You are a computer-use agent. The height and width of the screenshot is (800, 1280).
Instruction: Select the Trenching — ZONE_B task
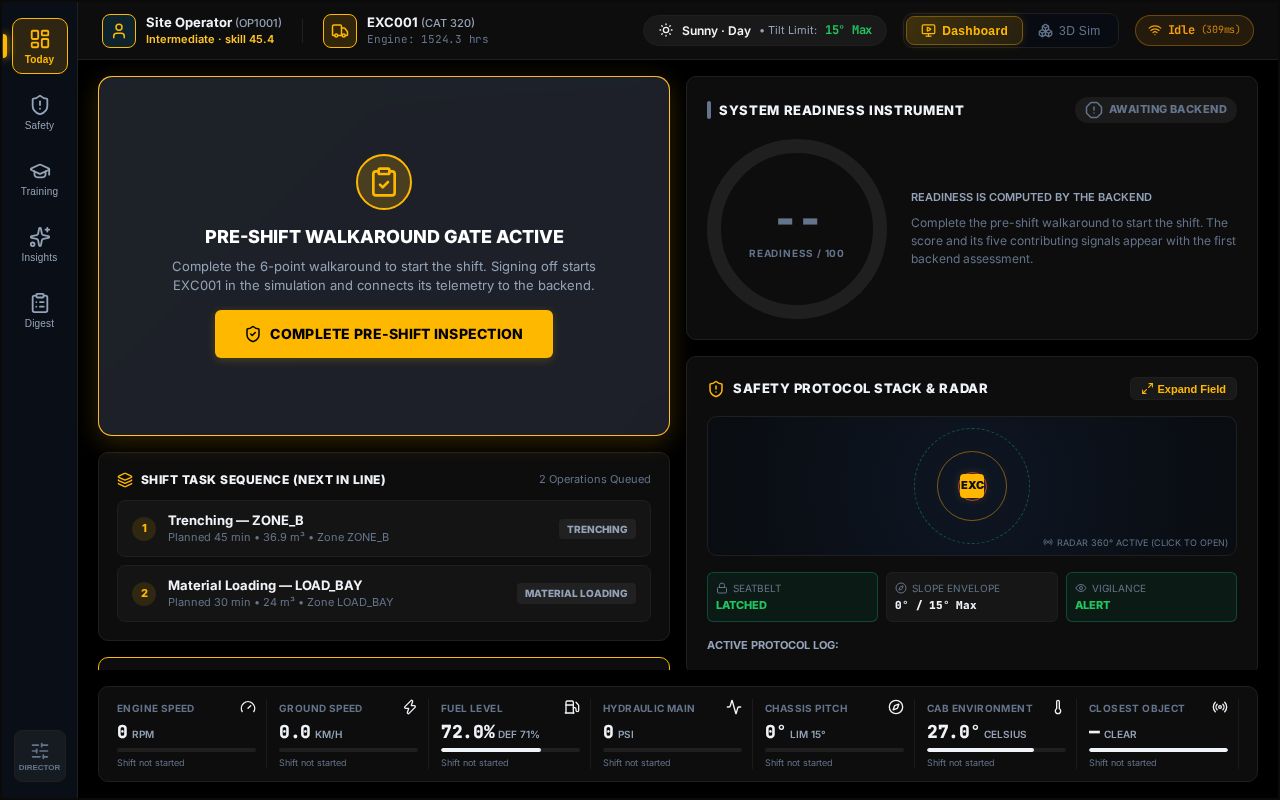pyautogui.click(x=384, y=528)
